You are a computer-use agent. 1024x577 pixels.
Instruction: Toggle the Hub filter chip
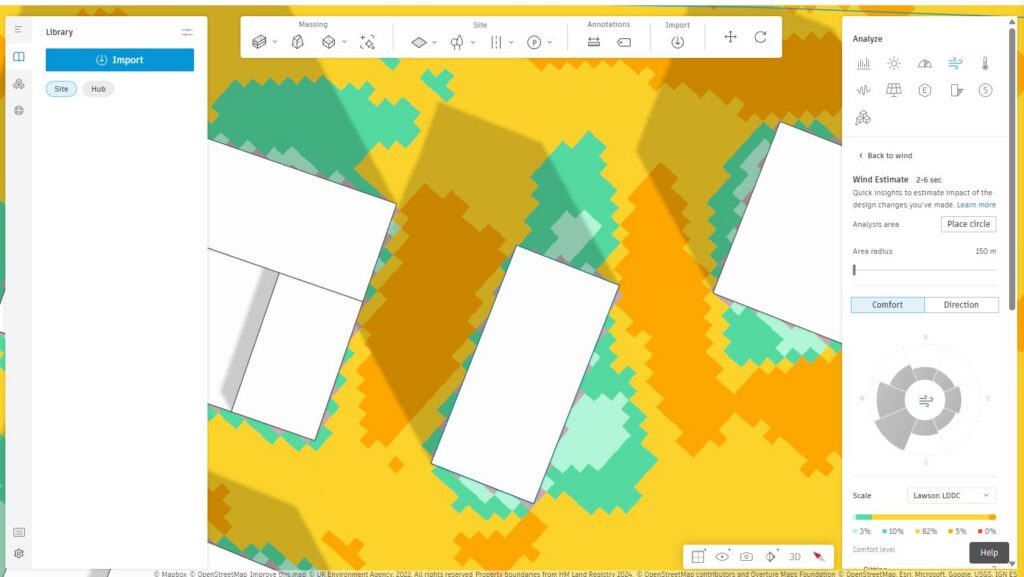pos(98,89)
